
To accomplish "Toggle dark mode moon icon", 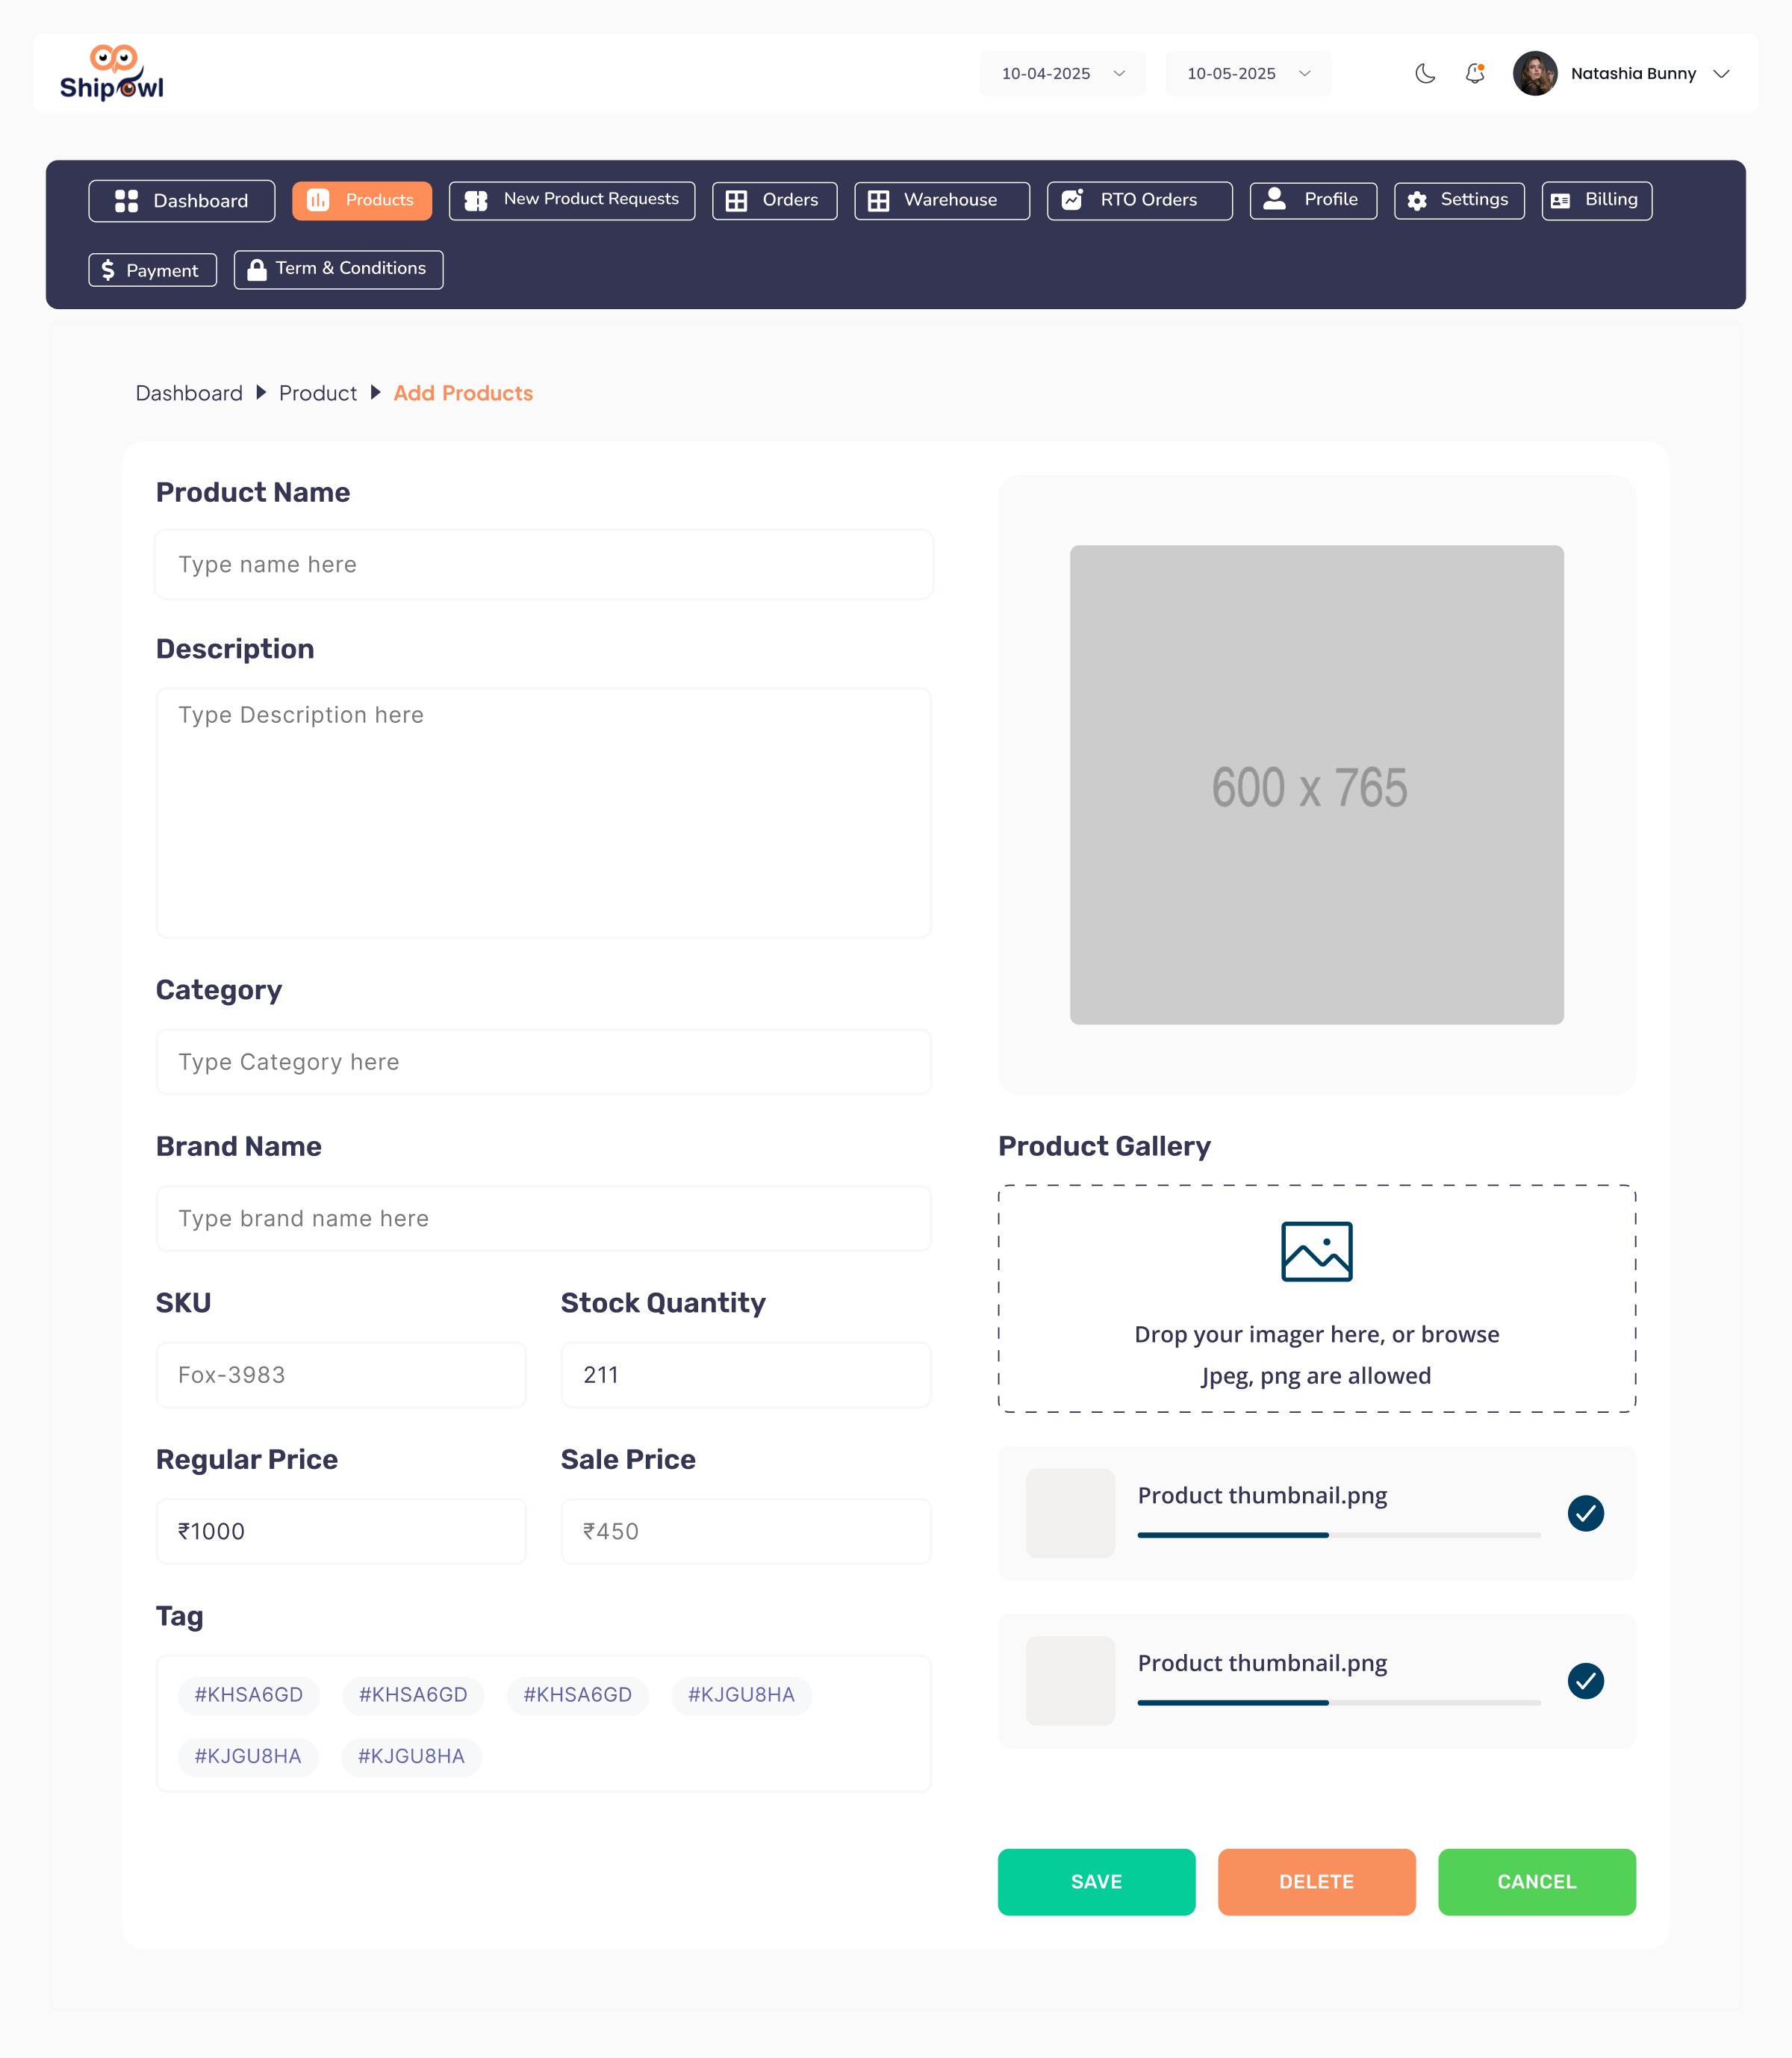I will [x=1425, y=73].
